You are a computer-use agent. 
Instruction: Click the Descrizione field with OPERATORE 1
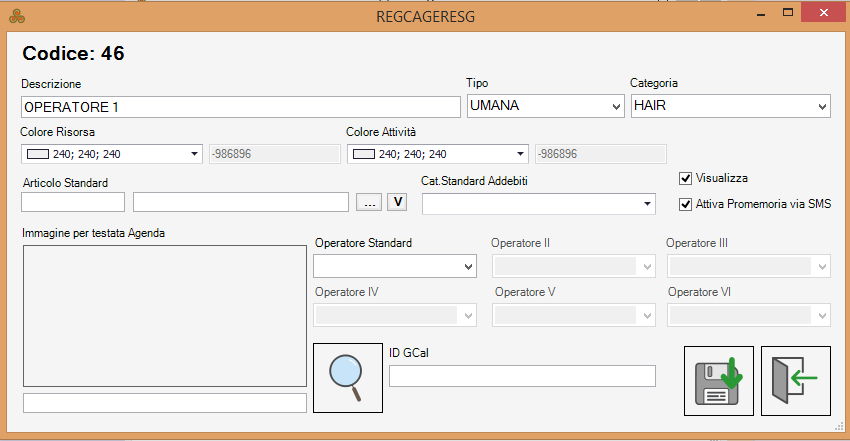point(240,107)
